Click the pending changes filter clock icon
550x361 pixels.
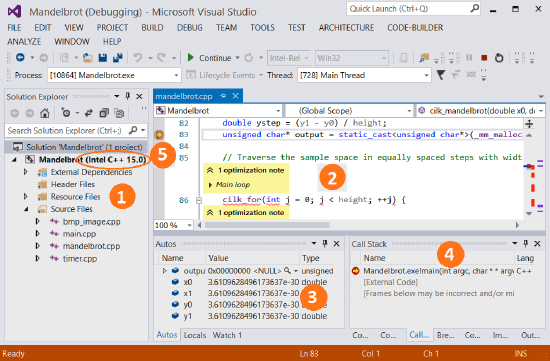(x=66, y=113)
